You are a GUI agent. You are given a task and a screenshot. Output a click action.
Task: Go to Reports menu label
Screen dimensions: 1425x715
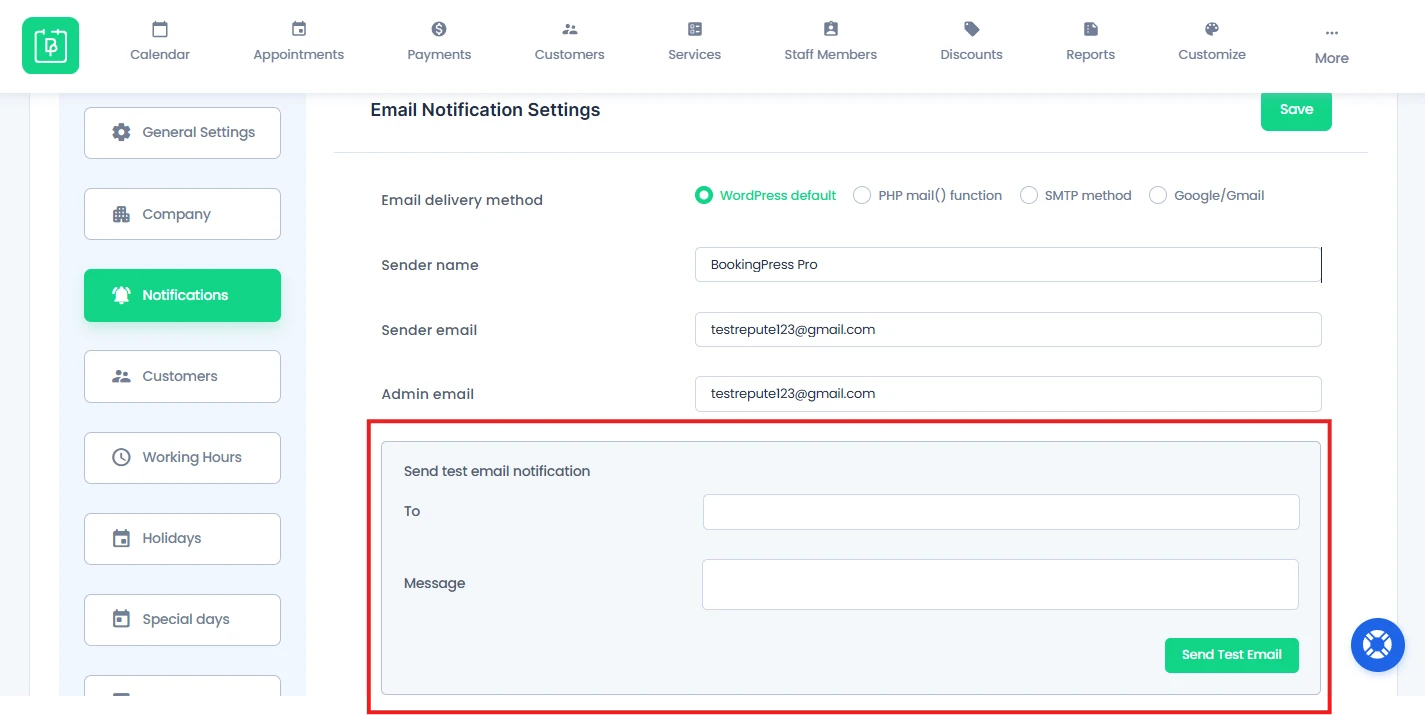click(x=1091, y=54)
